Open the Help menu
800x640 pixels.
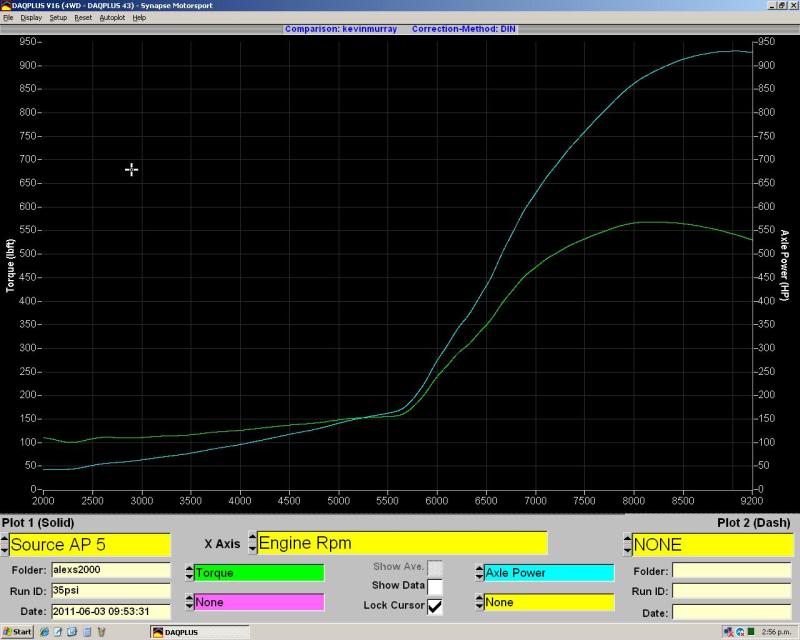[139, 17]
